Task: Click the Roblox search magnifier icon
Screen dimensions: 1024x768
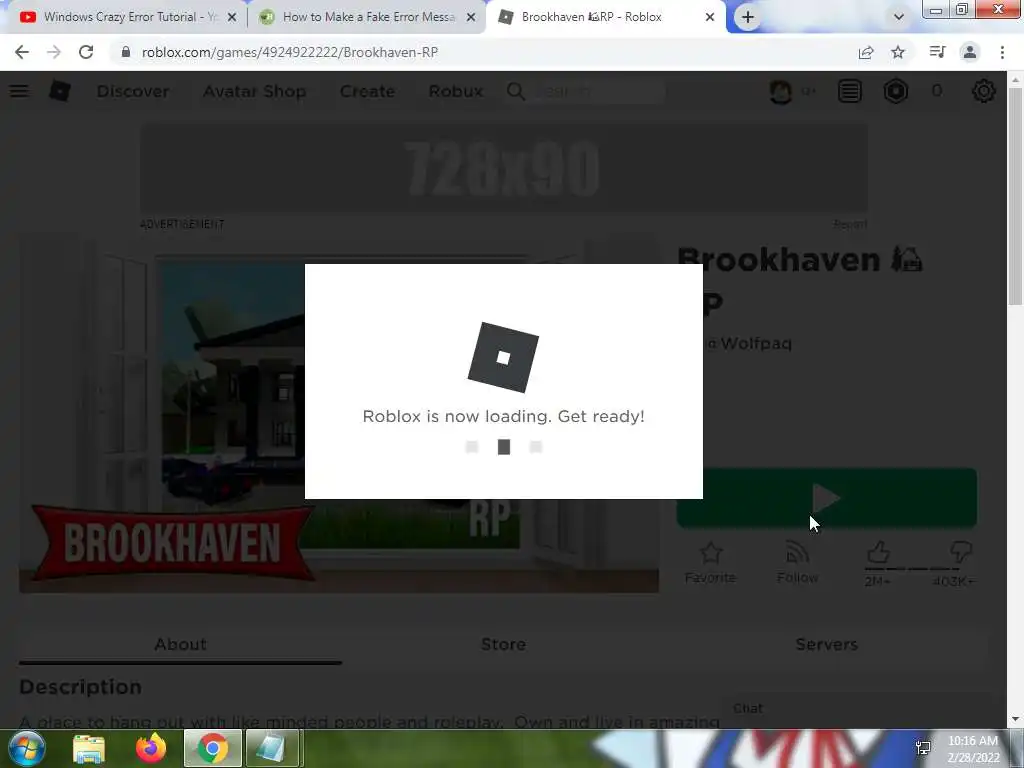Action: tap(515, 91)
